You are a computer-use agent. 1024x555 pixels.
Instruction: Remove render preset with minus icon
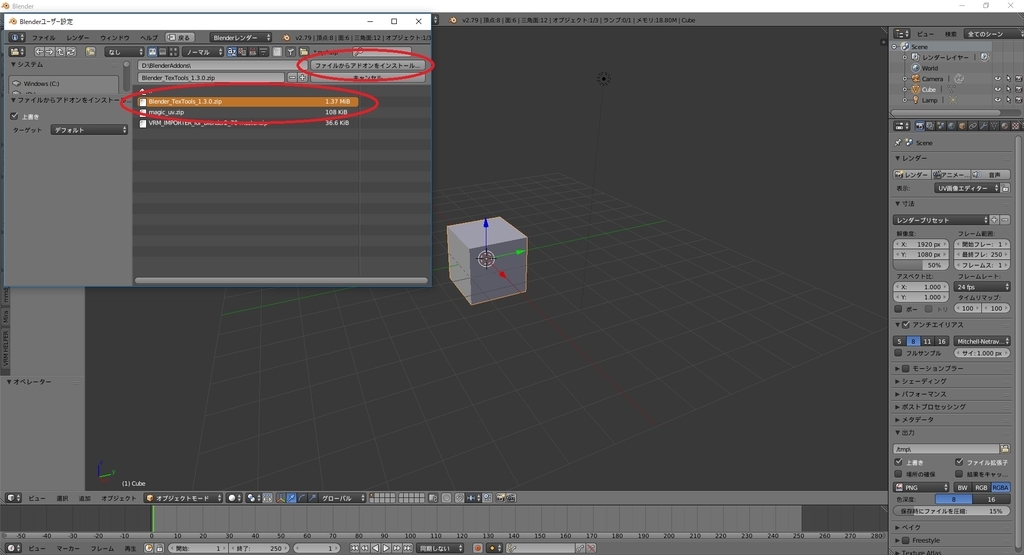tap(1005, 220)
